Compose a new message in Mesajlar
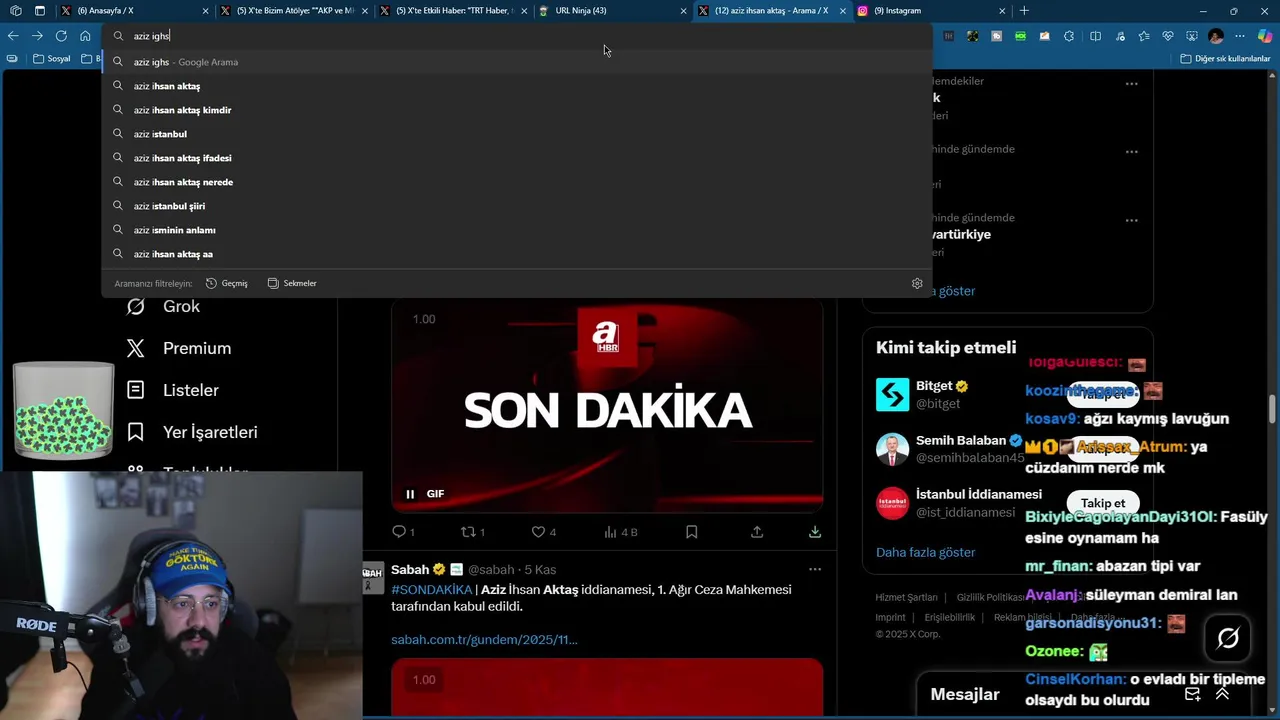Viewport: 1280px width, 720px height. point(1193,694)
